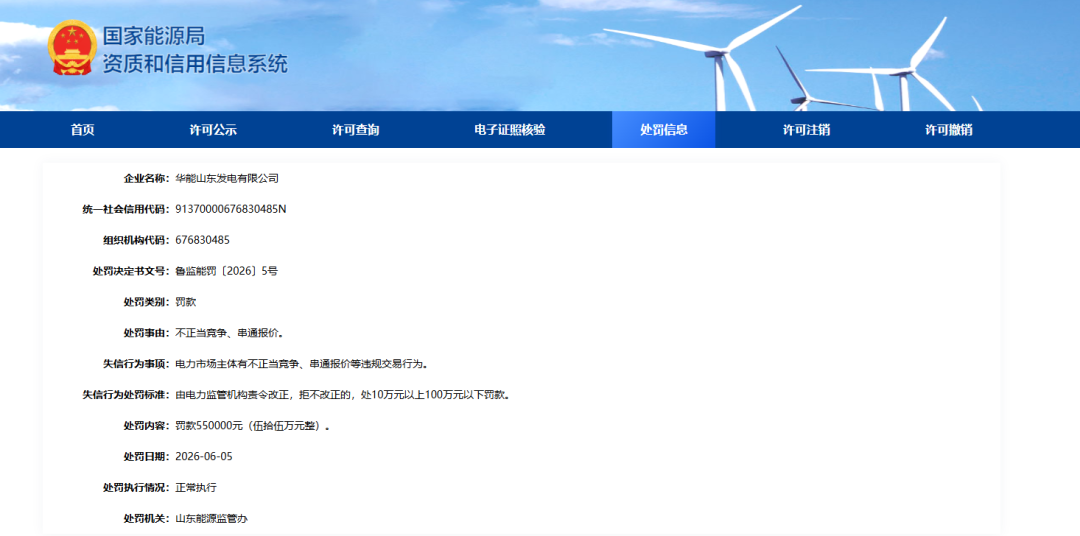Click the national emblem logo

72,48
